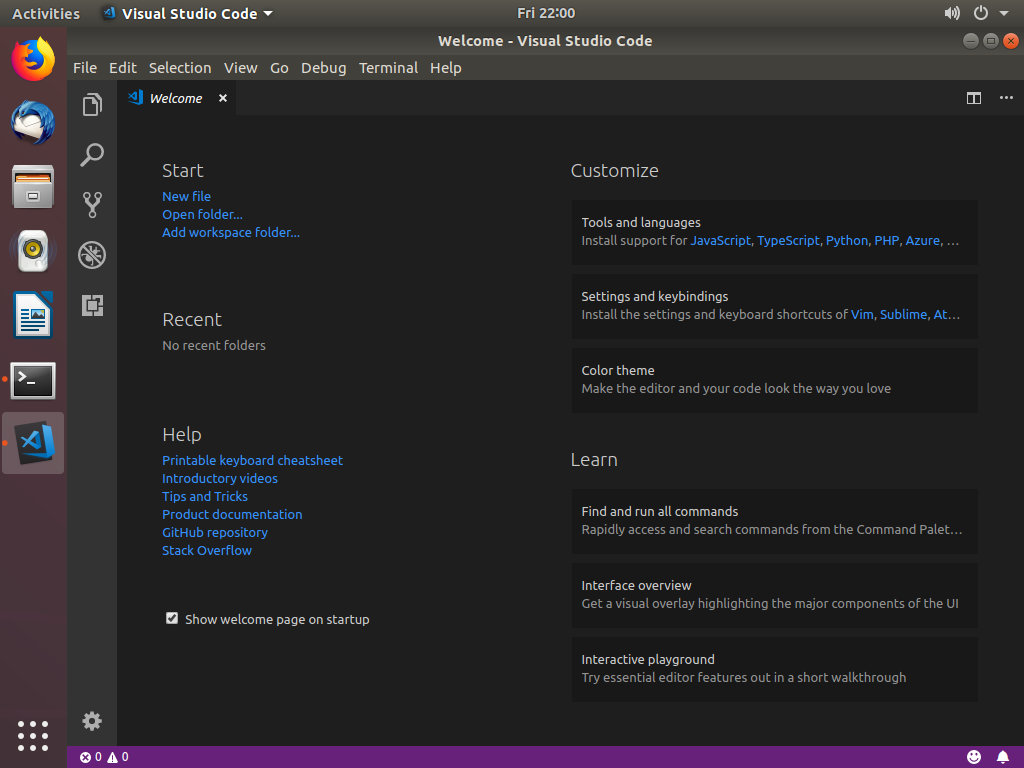This screenshot has width=1024, height=768.
Task: Launch Firefox from the dock
Action: click(32, 58)
